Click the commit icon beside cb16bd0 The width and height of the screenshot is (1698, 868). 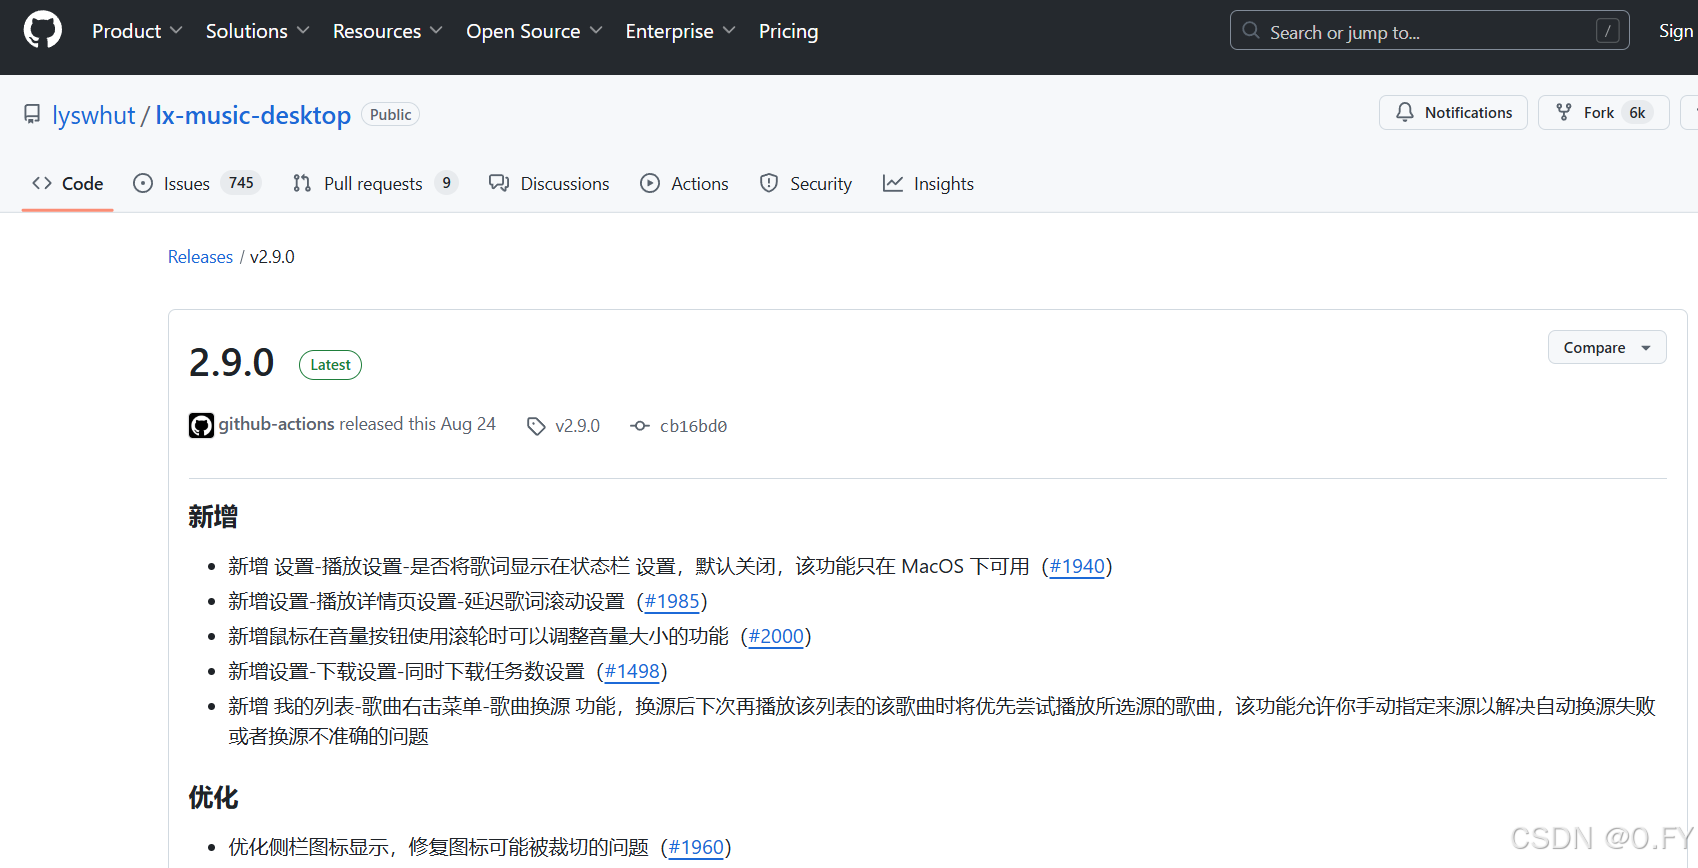point(640,426)
